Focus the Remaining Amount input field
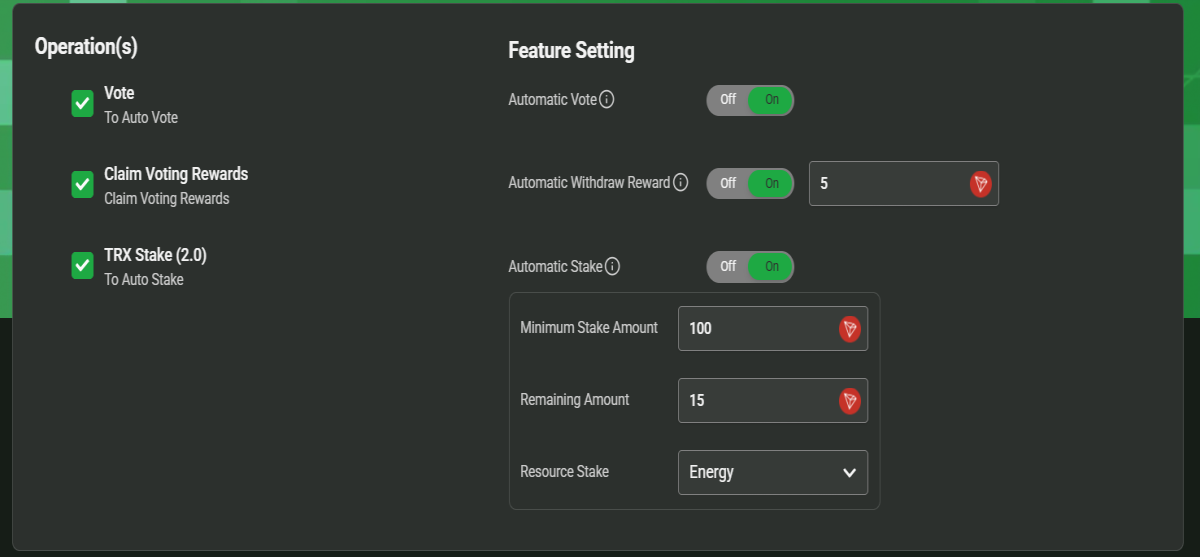This screenshot has height=557, width=1200. (x=773, y=400)
